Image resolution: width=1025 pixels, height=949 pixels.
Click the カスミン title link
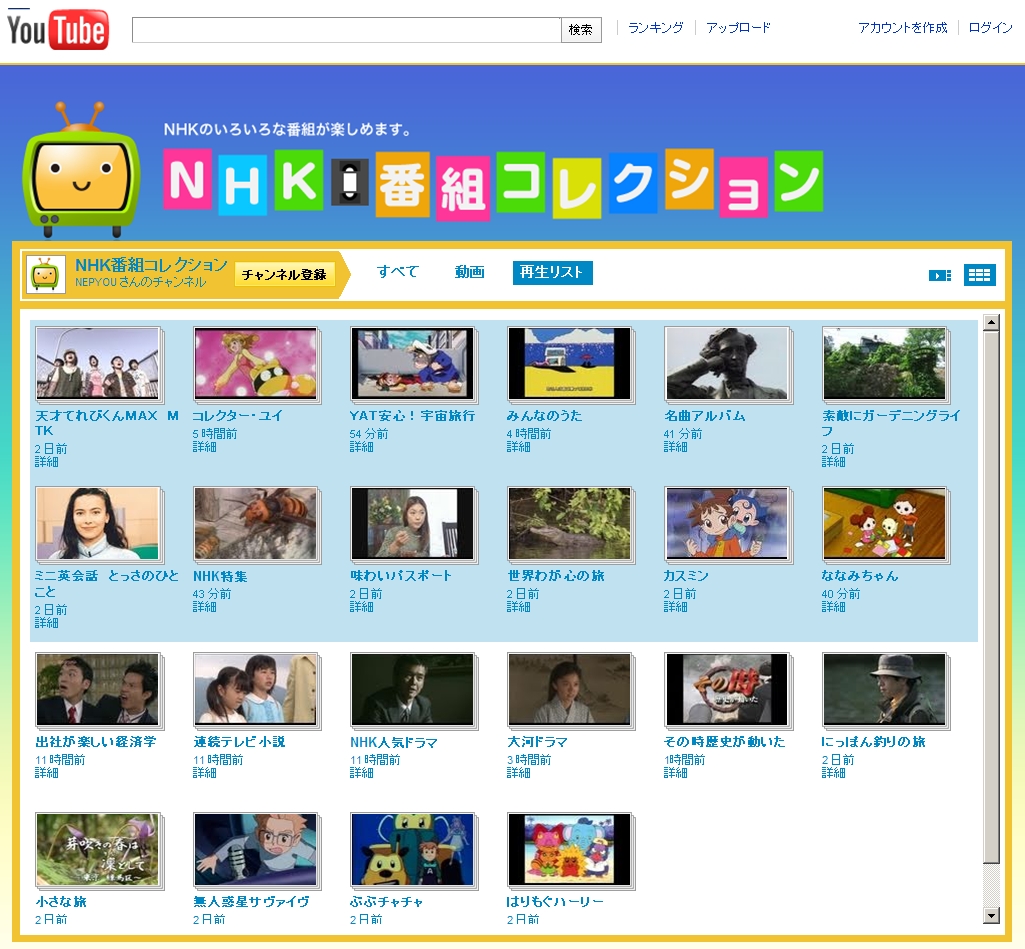pyautogui.click(x=686, y=576)
